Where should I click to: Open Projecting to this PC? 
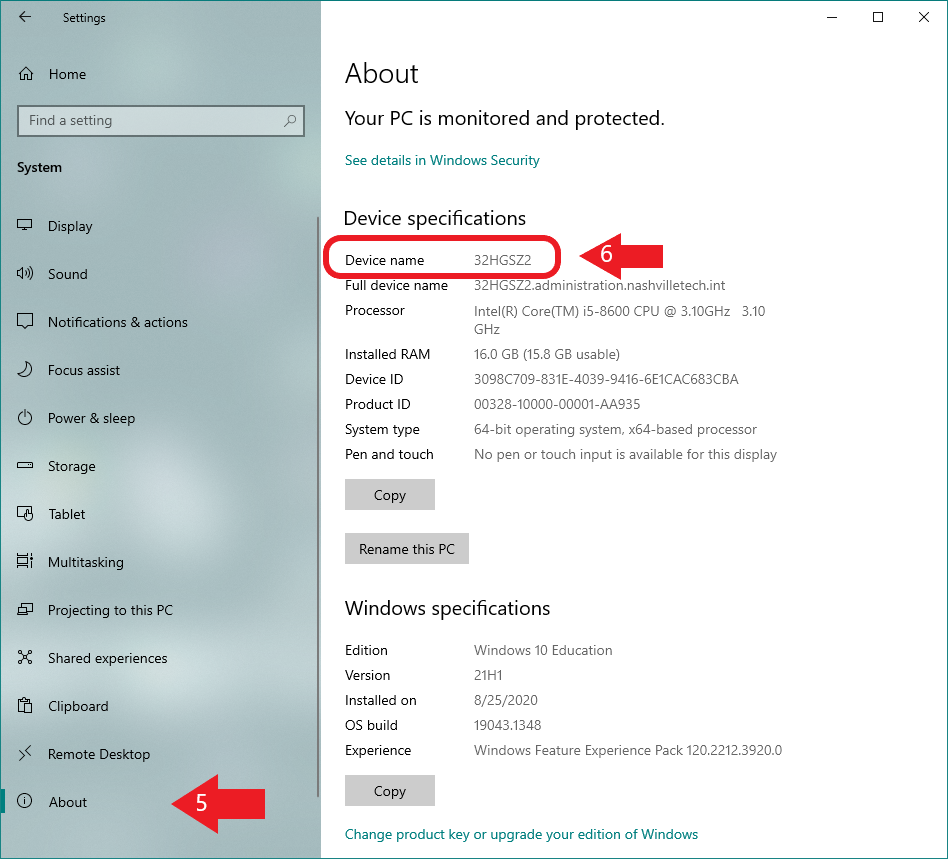(x=159, y=610)
